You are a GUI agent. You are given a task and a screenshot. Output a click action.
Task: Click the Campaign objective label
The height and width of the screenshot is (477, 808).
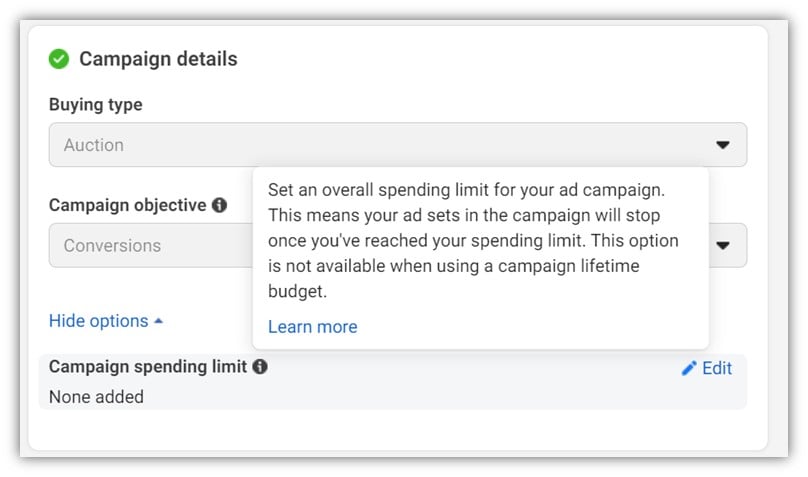pos(127,205)
